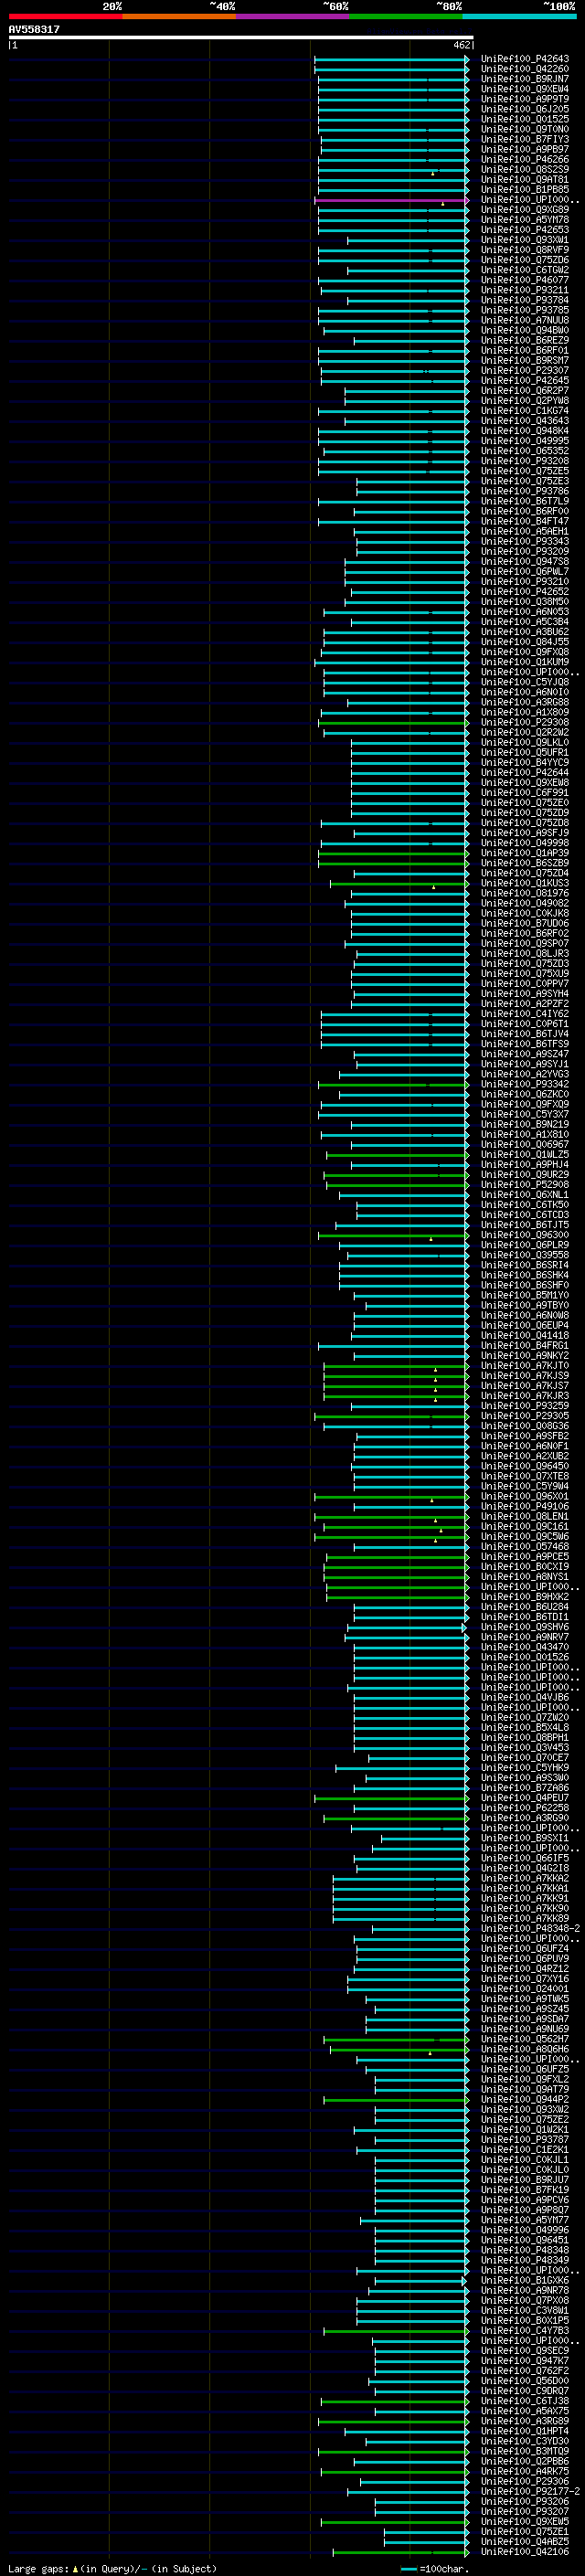Image resolution: width=585 pixels, height=2576 pixels.
Task: Click subject label UniRef100_Q08G36
Action: pyautogui.click(x=524, y=1426)
